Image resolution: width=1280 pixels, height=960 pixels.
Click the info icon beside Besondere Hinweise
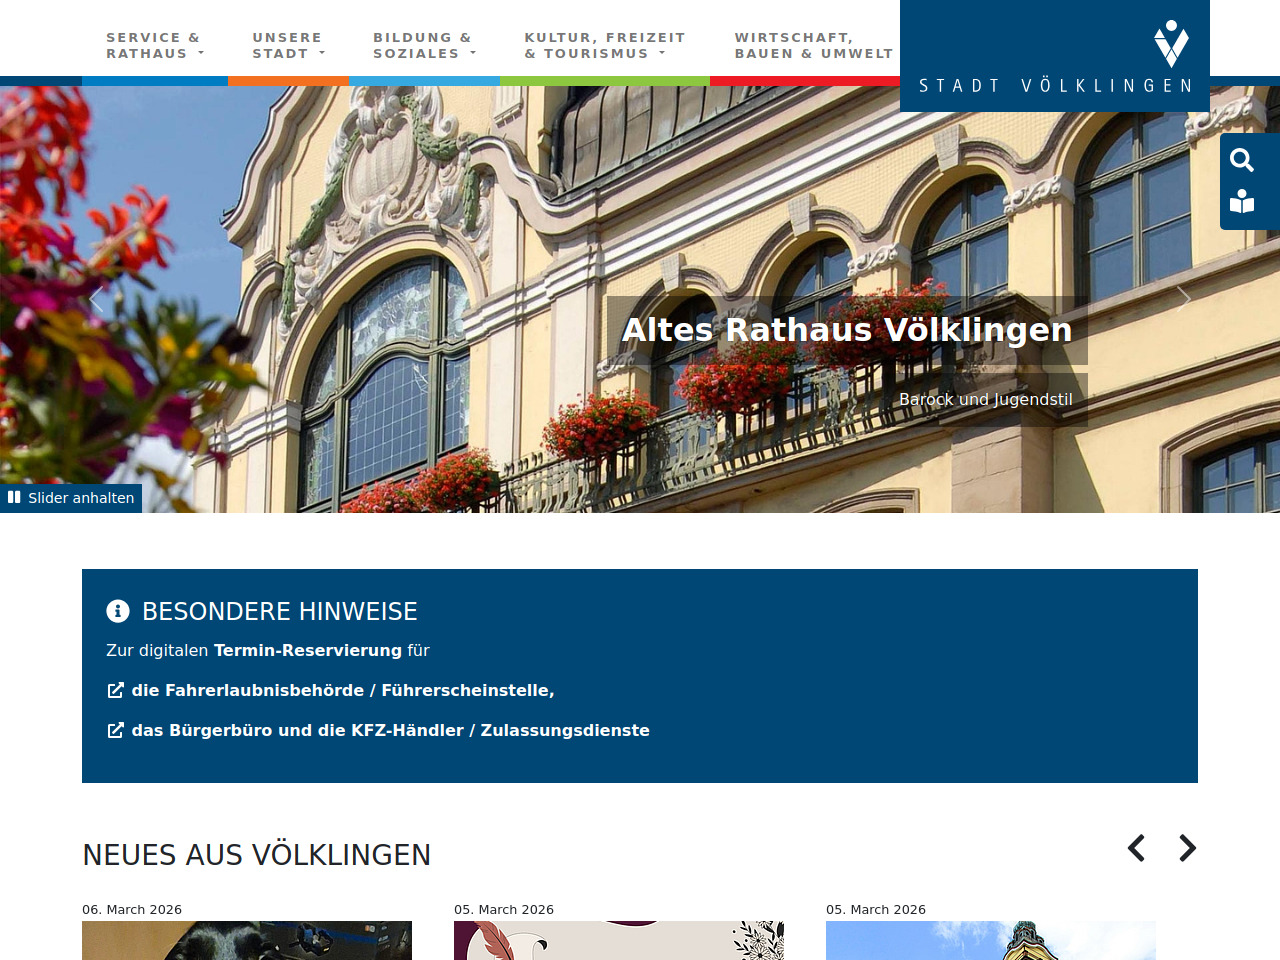[x=118, y=611]
